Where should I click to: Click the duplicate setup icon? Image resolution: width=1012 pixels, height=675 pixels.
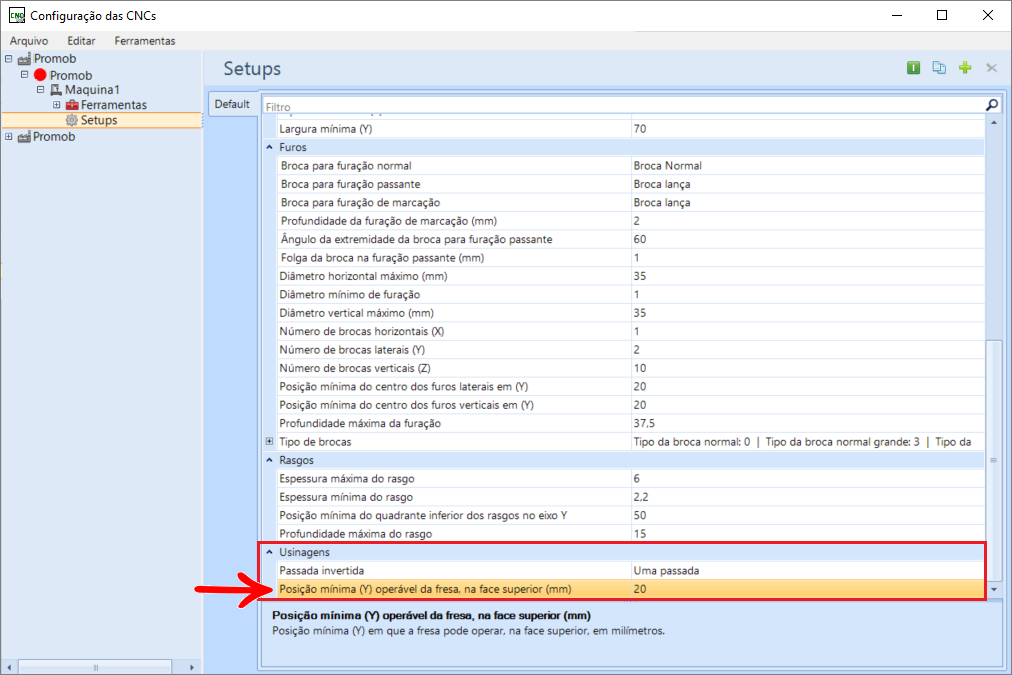tap(939, 68)
